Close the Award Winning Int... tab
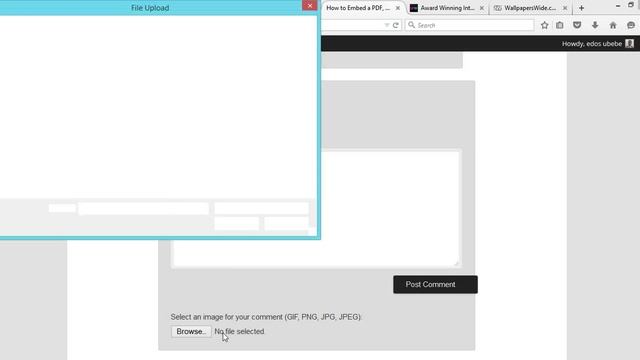Viewport: 640px width, 360px height. [482, 8]
